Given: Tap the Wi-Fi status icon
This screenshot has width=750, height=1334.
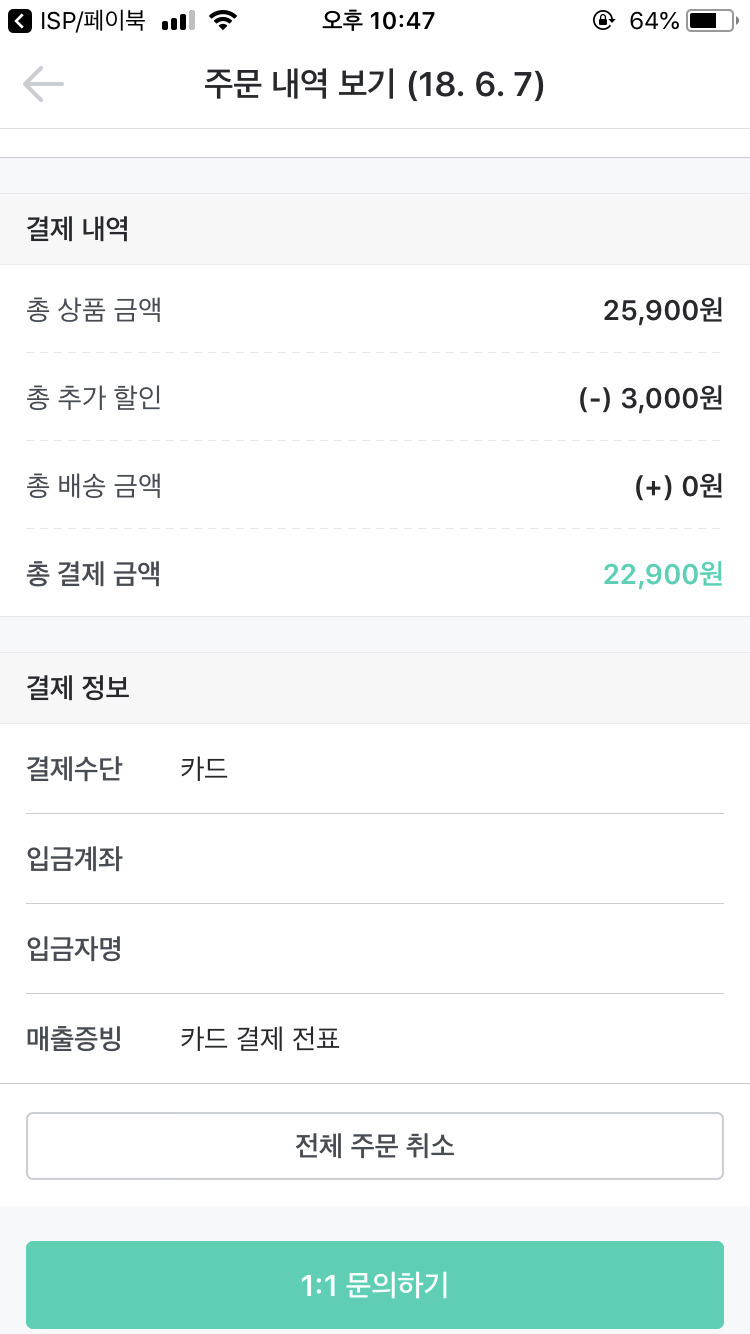Looking at the screenshot, I should point(224,20).
